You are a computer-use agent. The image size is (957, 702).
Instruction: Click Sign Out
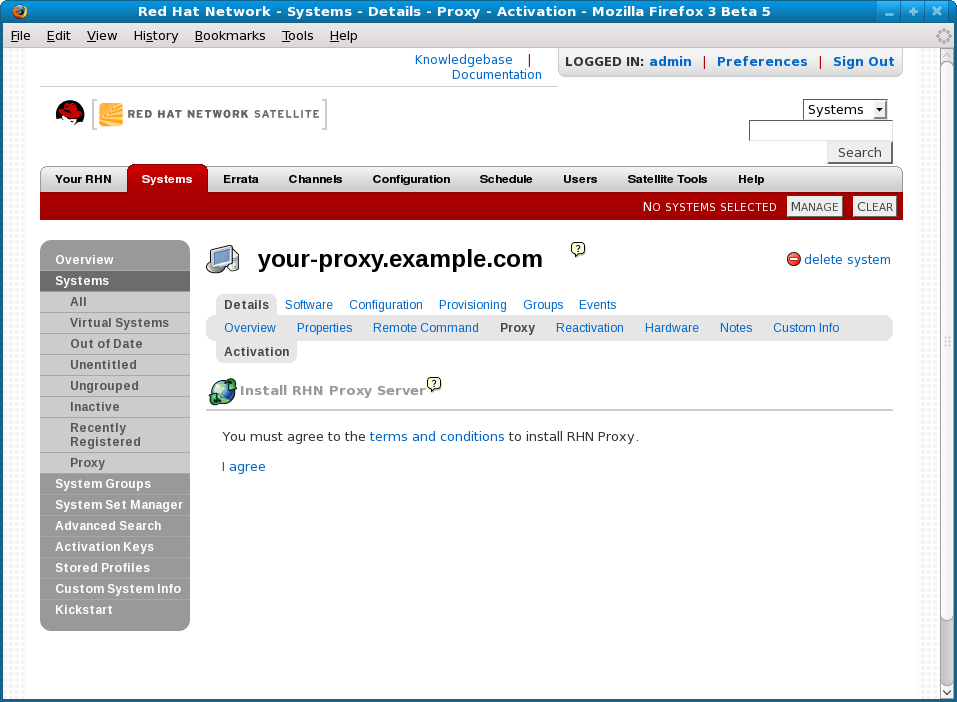(863, 62)
